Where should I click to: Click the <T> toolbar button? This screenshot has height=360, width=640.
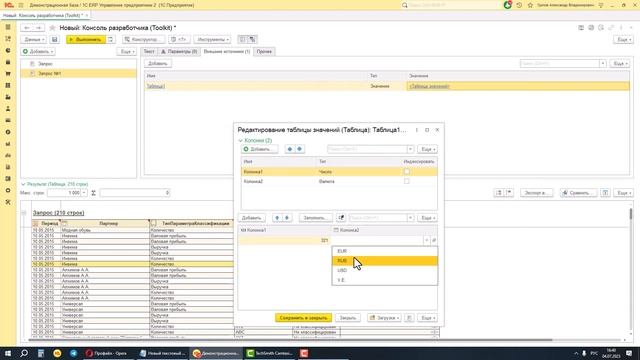click(179, 39)
